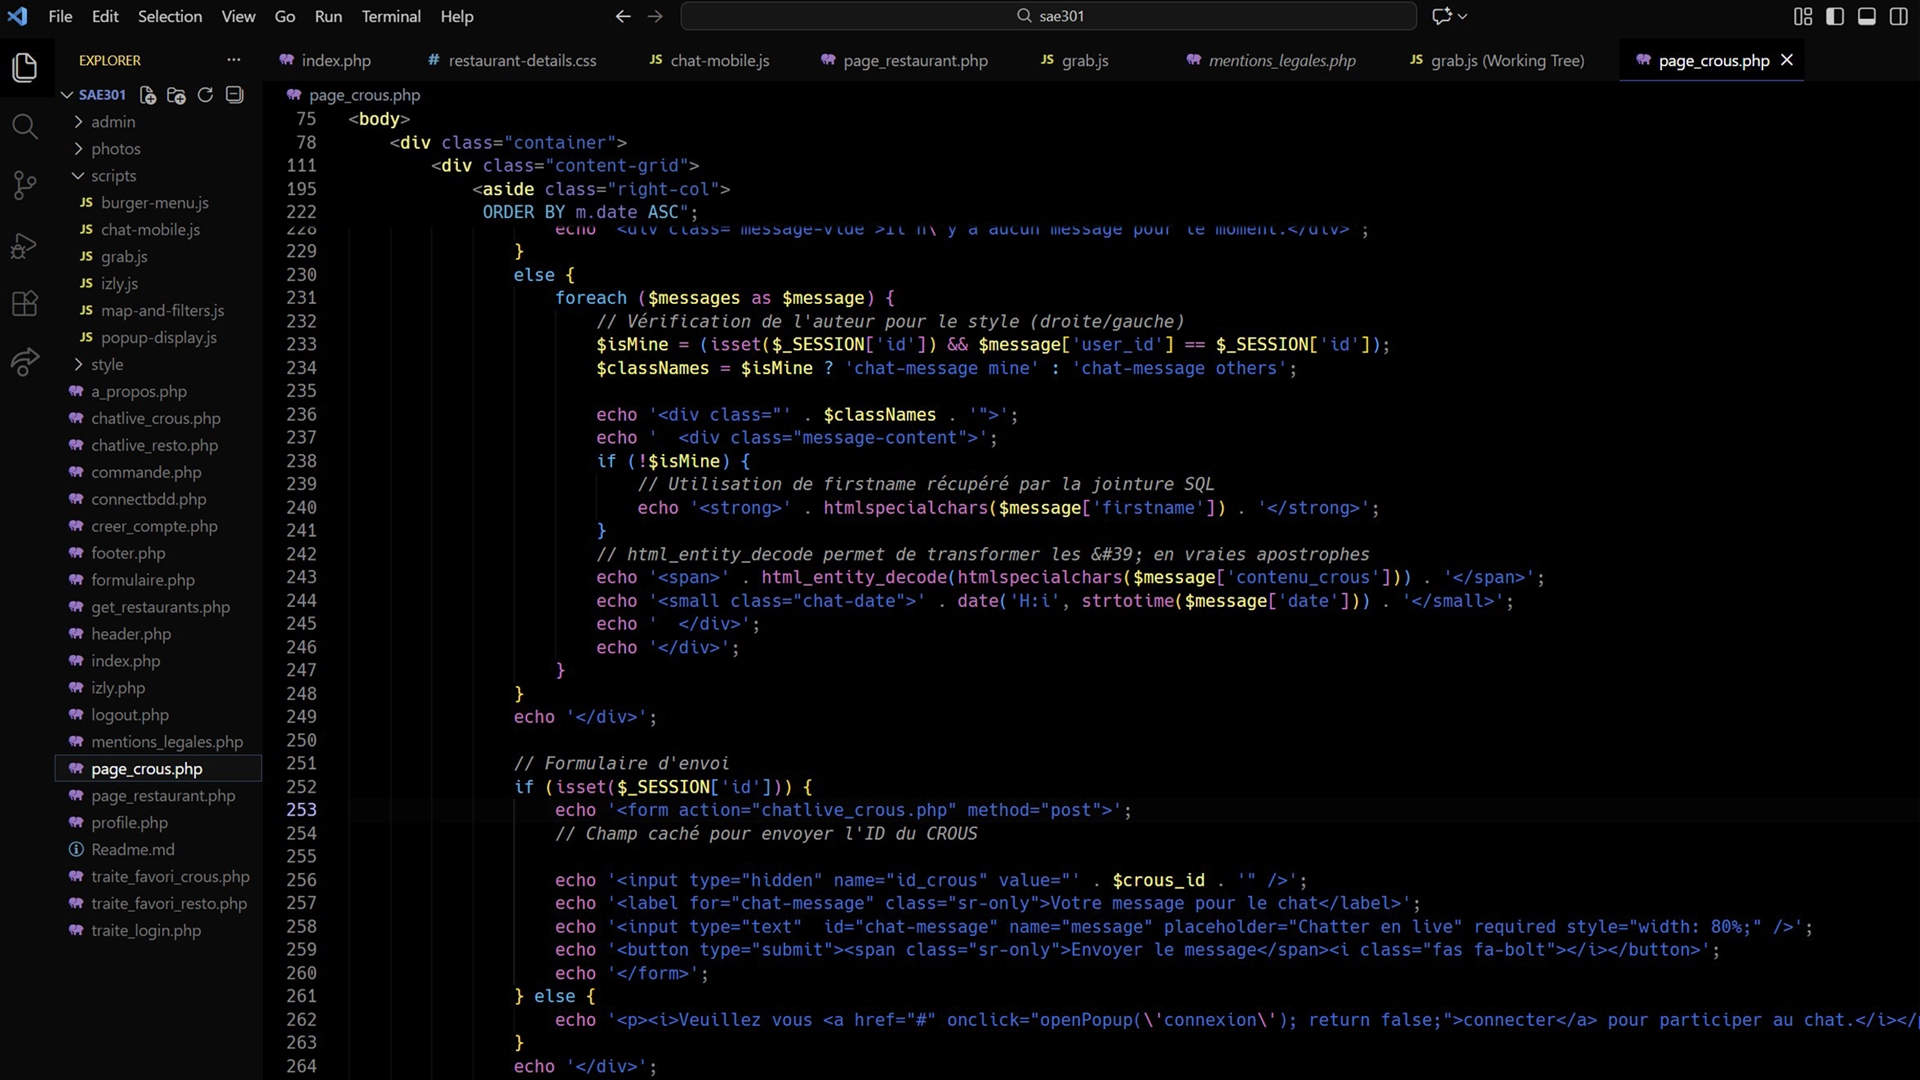Open the Explorer view in activity bar
The width and height of the screenshot is (1920, 1080).
point(25,68)
